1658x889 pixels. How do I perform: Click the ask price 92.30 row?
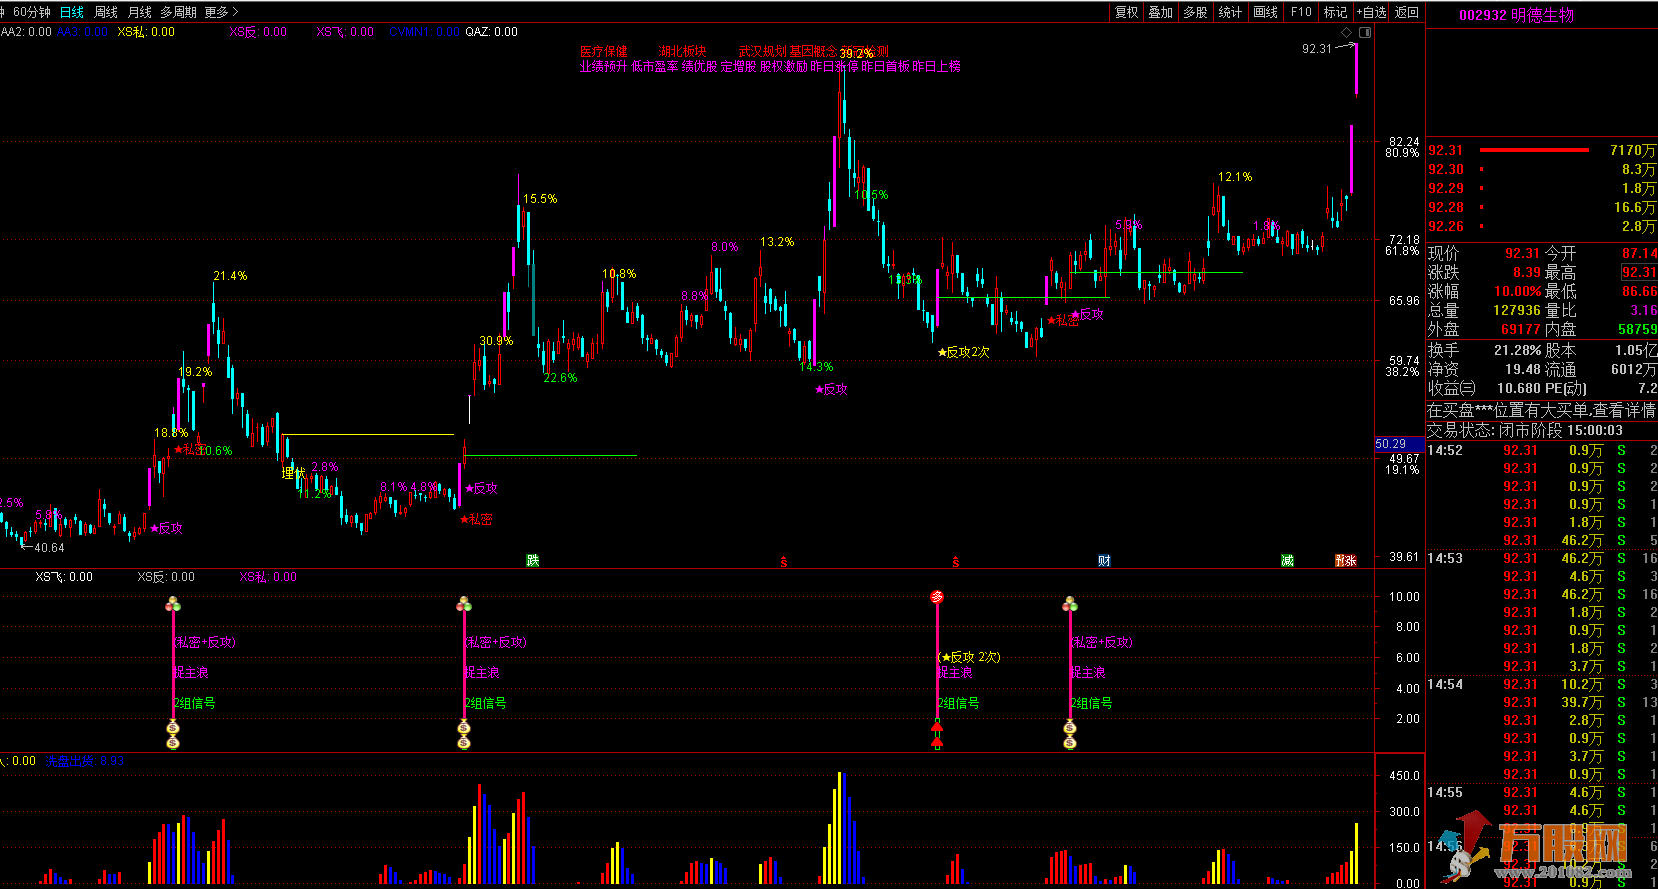click(x=1541, y=170)
